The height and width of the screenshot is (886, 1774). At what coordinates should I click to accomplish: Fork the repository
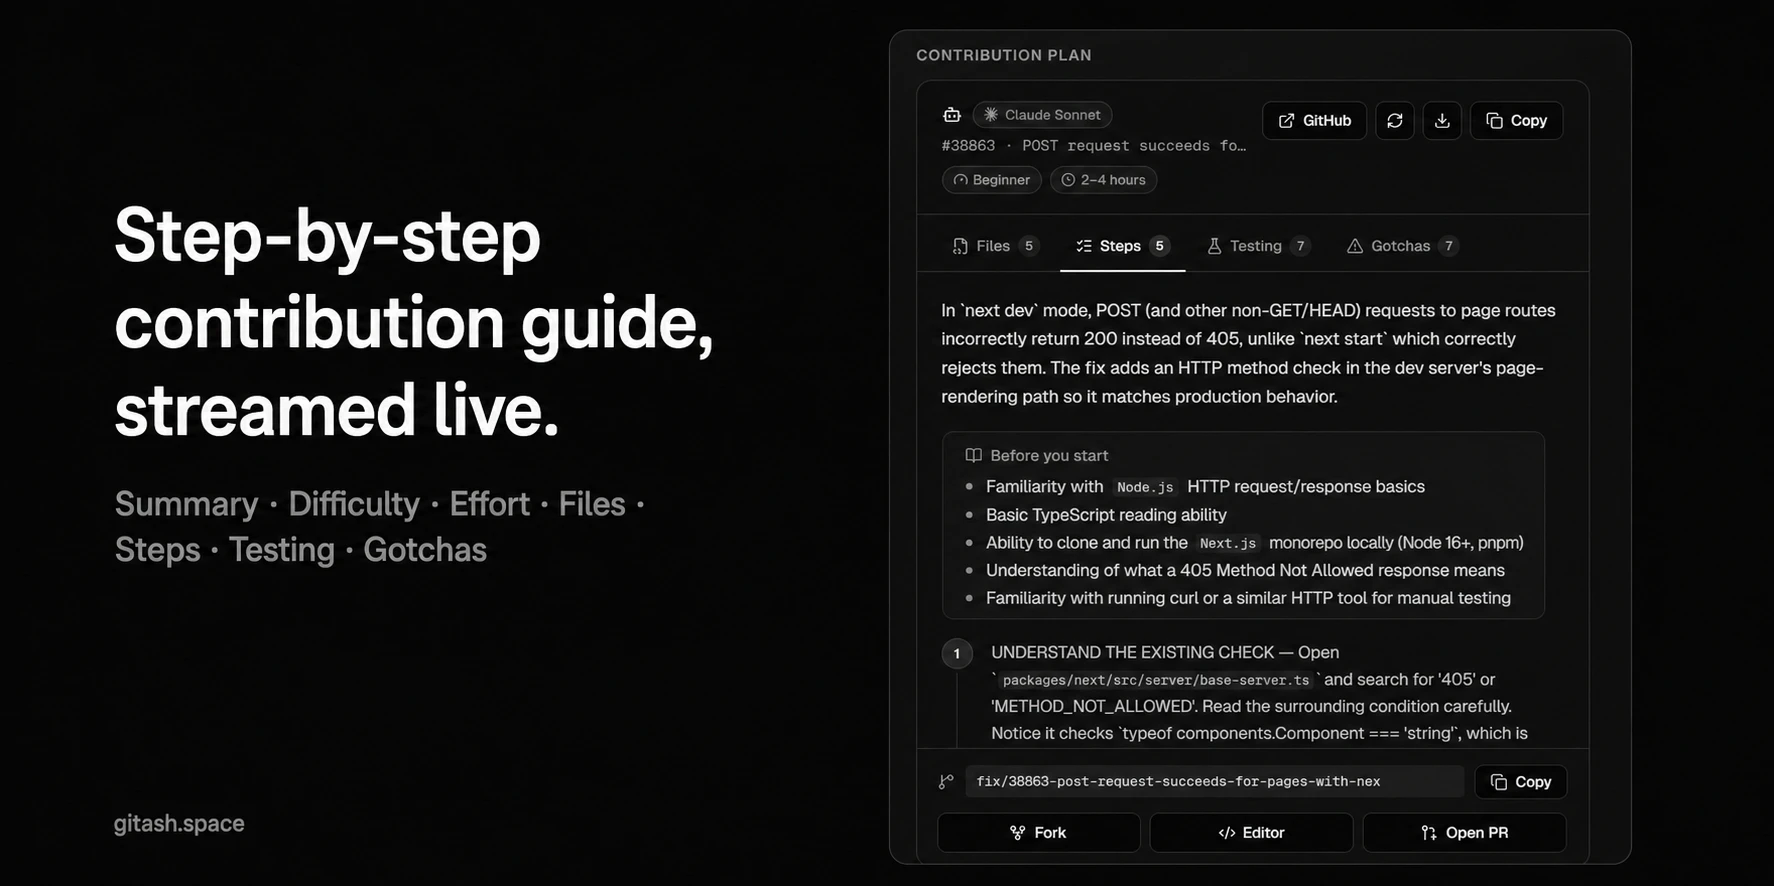(x=1039, y=832)
